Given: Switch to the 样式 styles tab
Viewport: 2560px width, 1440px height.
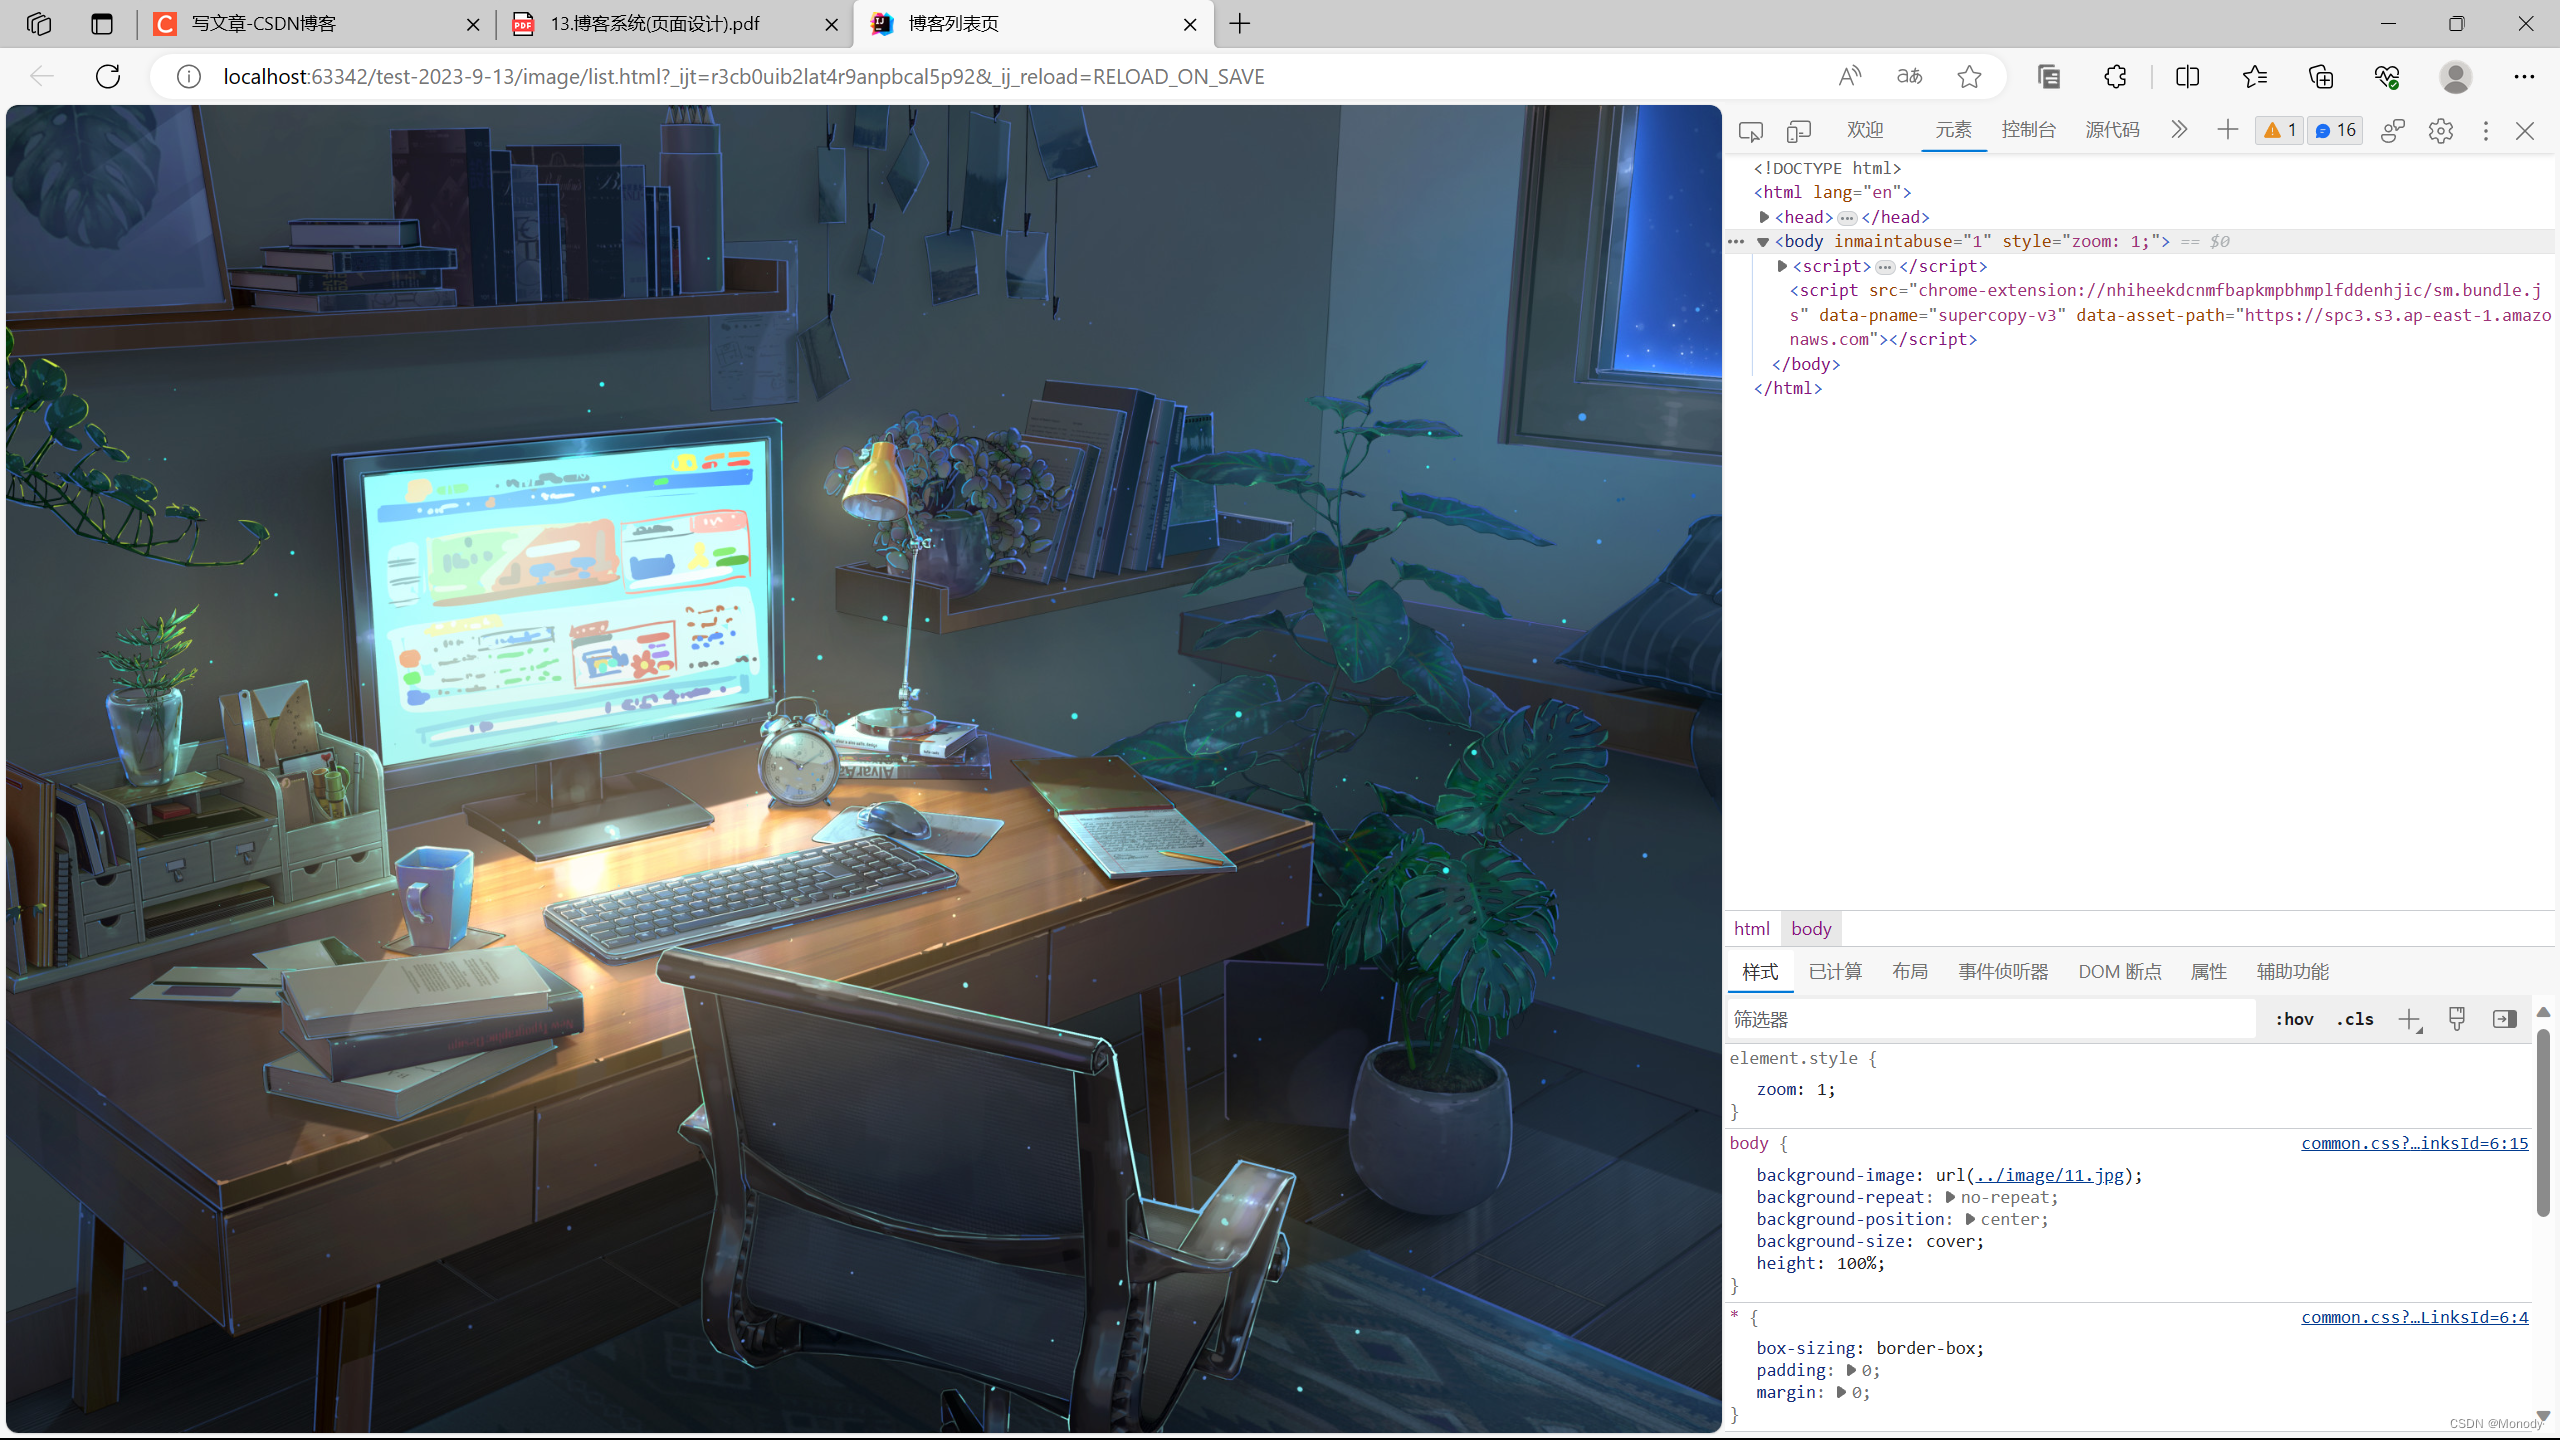Looking at the screenshot, I should click(x=1760, y=972).
